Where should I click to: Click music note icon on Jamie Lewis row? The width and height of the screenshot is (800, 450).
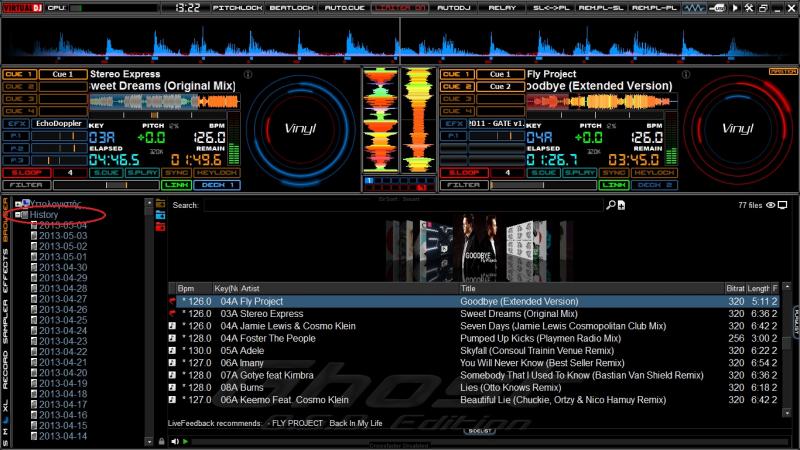172,326
